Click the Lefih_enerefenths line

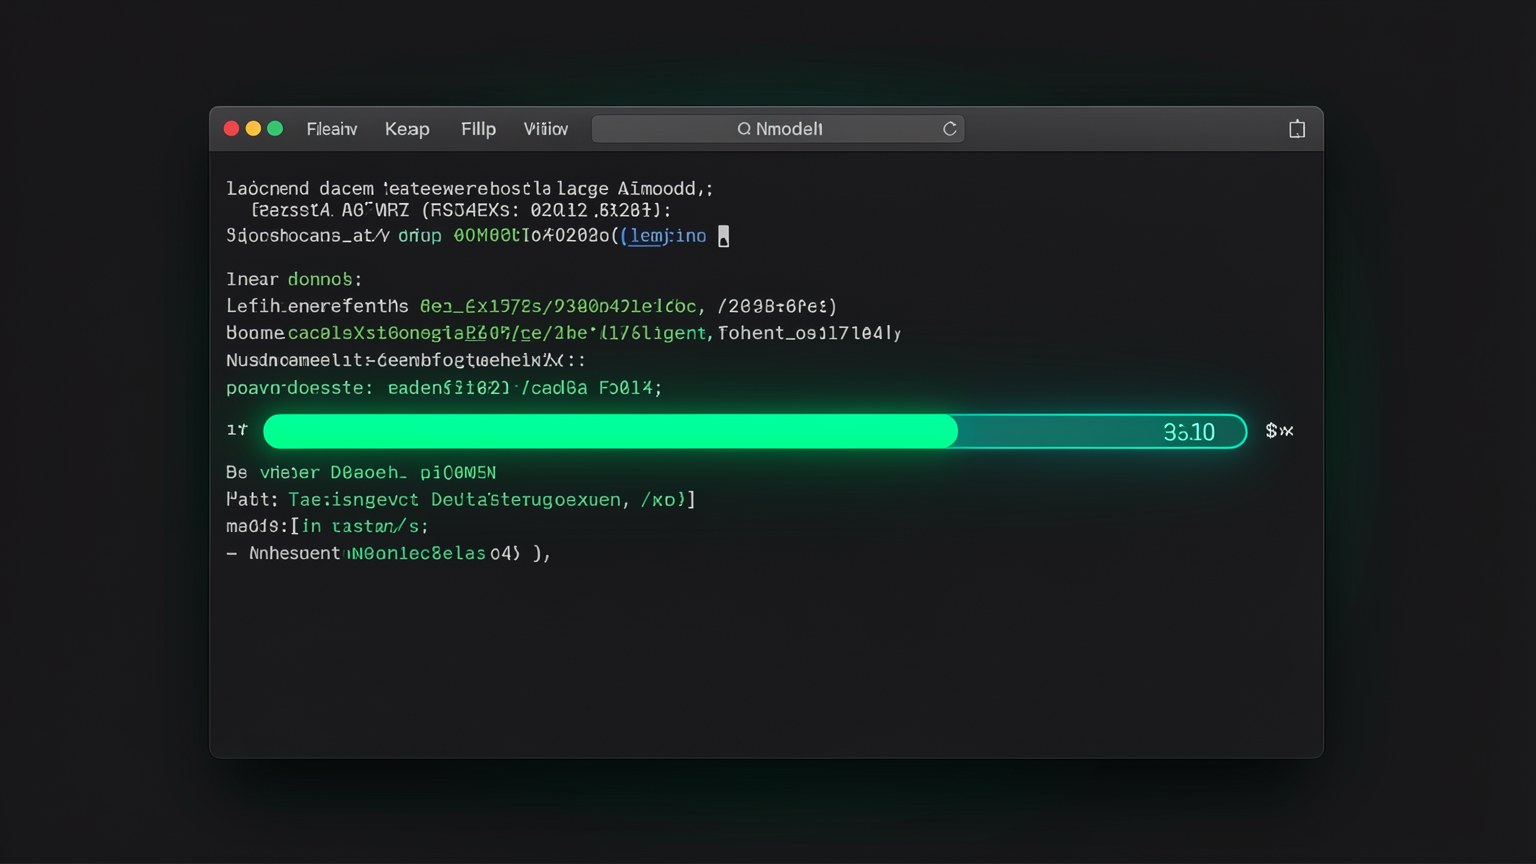531,306
